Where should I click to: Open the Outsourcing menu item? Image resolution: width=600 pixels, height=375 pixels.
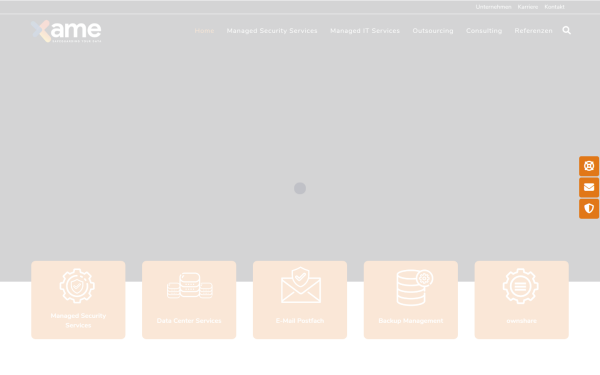433,31
